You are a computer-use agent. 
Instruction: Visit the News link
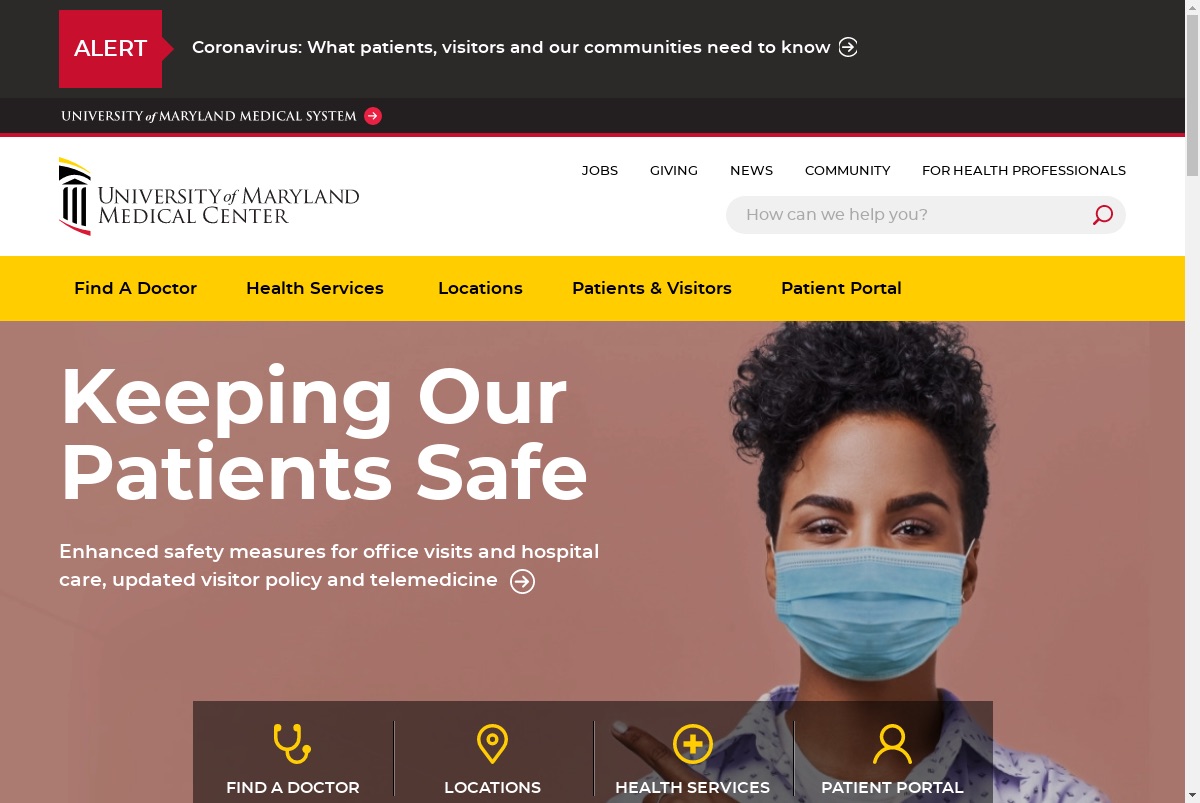[x=751, y=170]
